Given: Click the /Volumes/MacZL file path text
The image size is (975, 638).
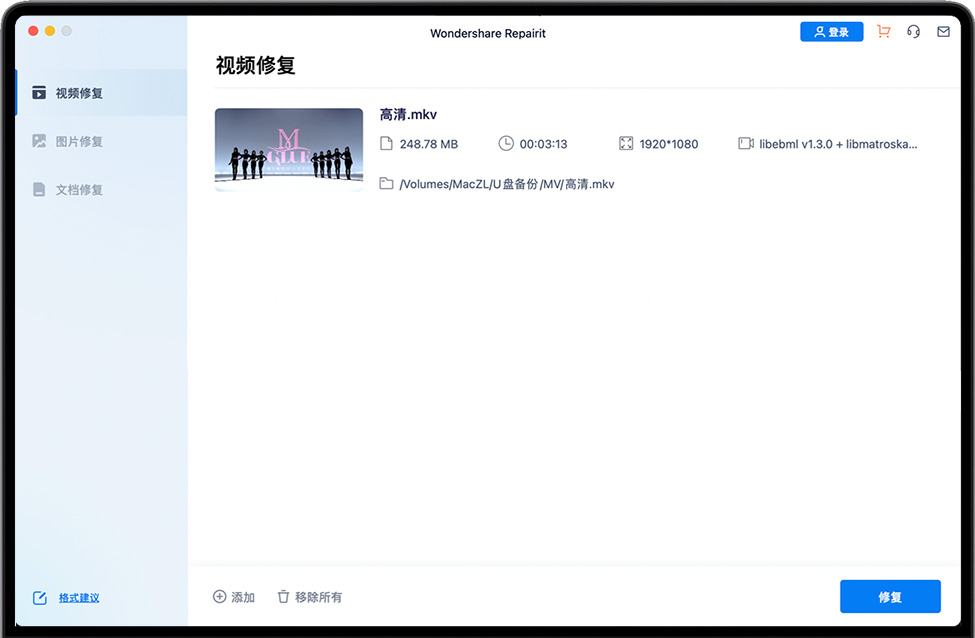Looking at the screenshot, I should (x=506, y=184).
